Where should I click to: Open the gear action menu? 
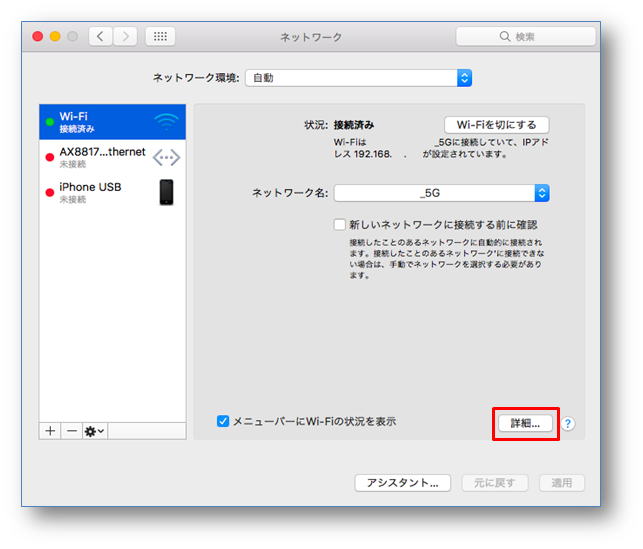pyautogui.click(x=95, y=431)
